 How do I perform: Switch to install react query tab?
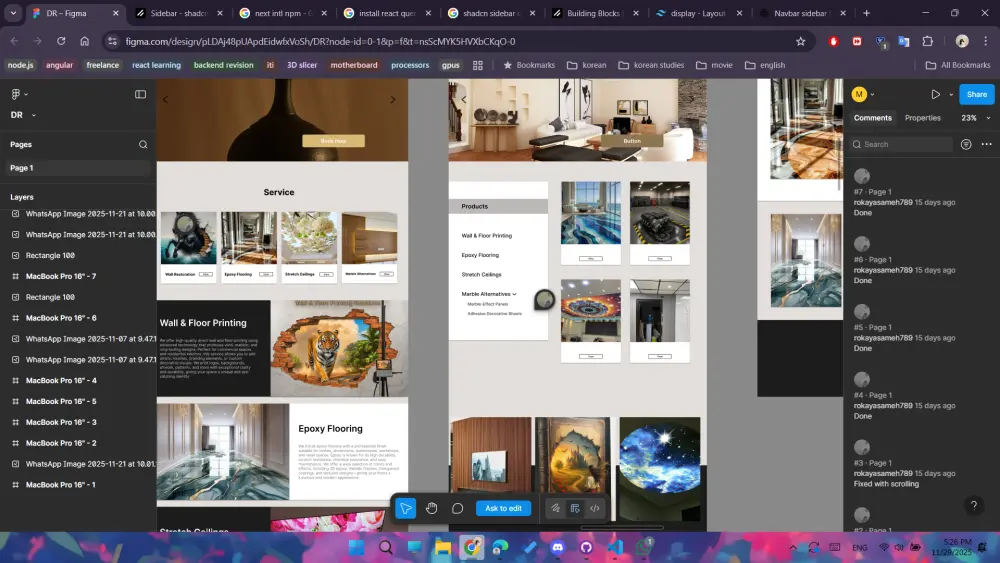pos(386,13)
